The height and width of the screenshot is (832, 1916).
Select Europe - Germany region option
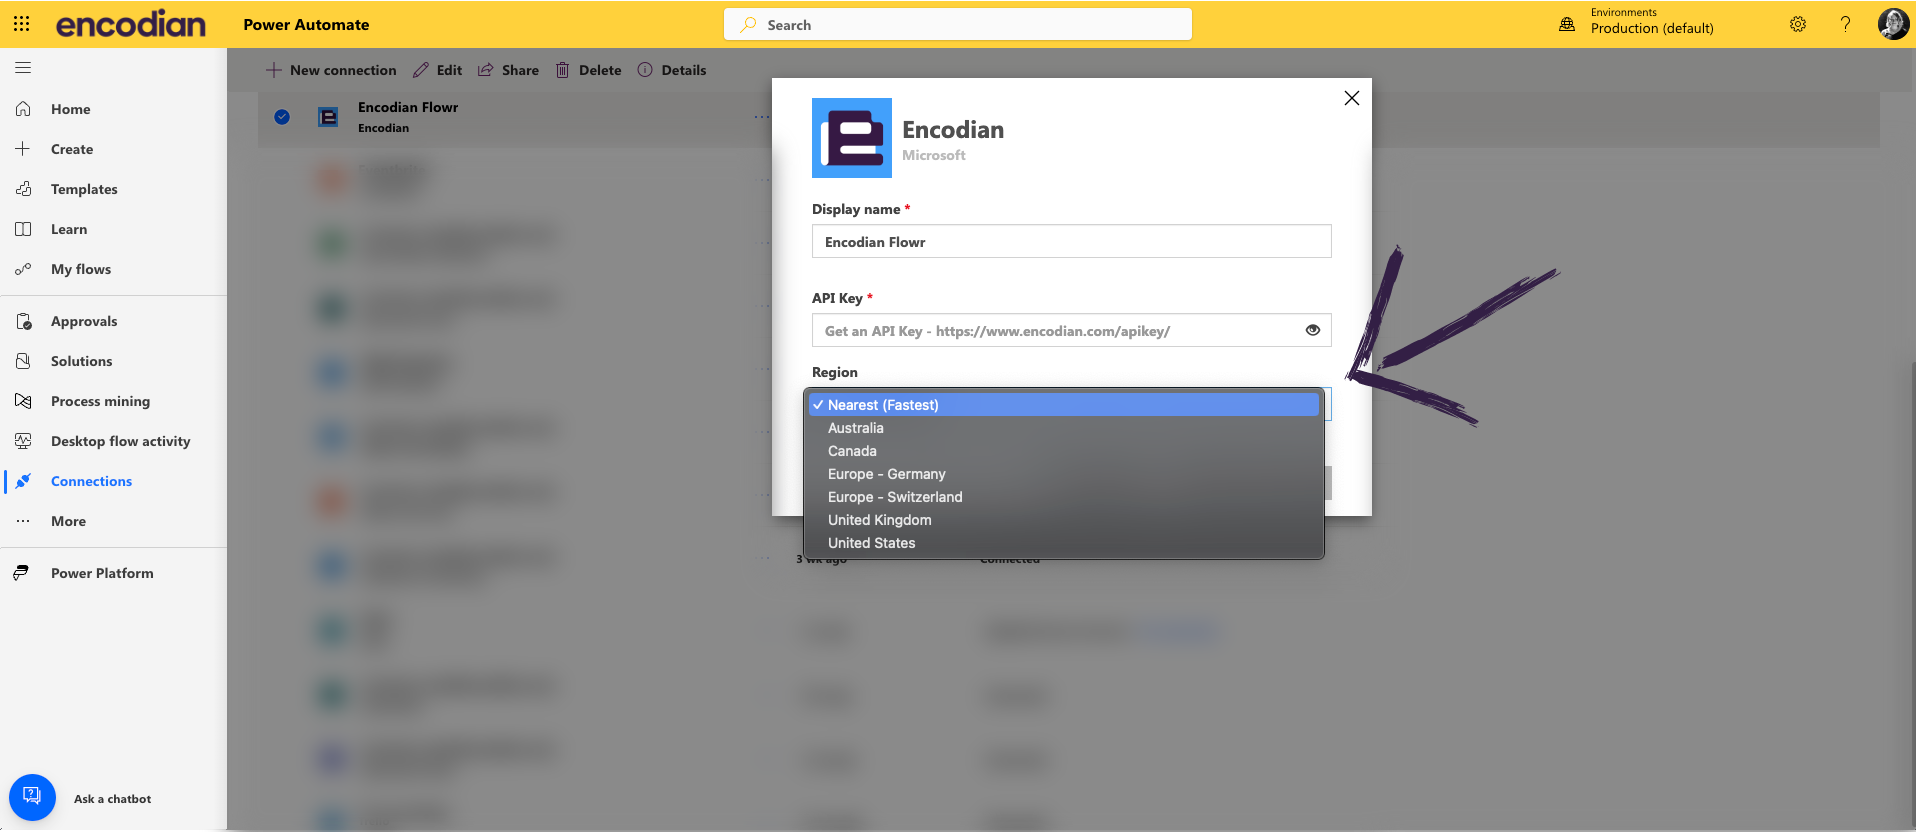coord(1064,474)
